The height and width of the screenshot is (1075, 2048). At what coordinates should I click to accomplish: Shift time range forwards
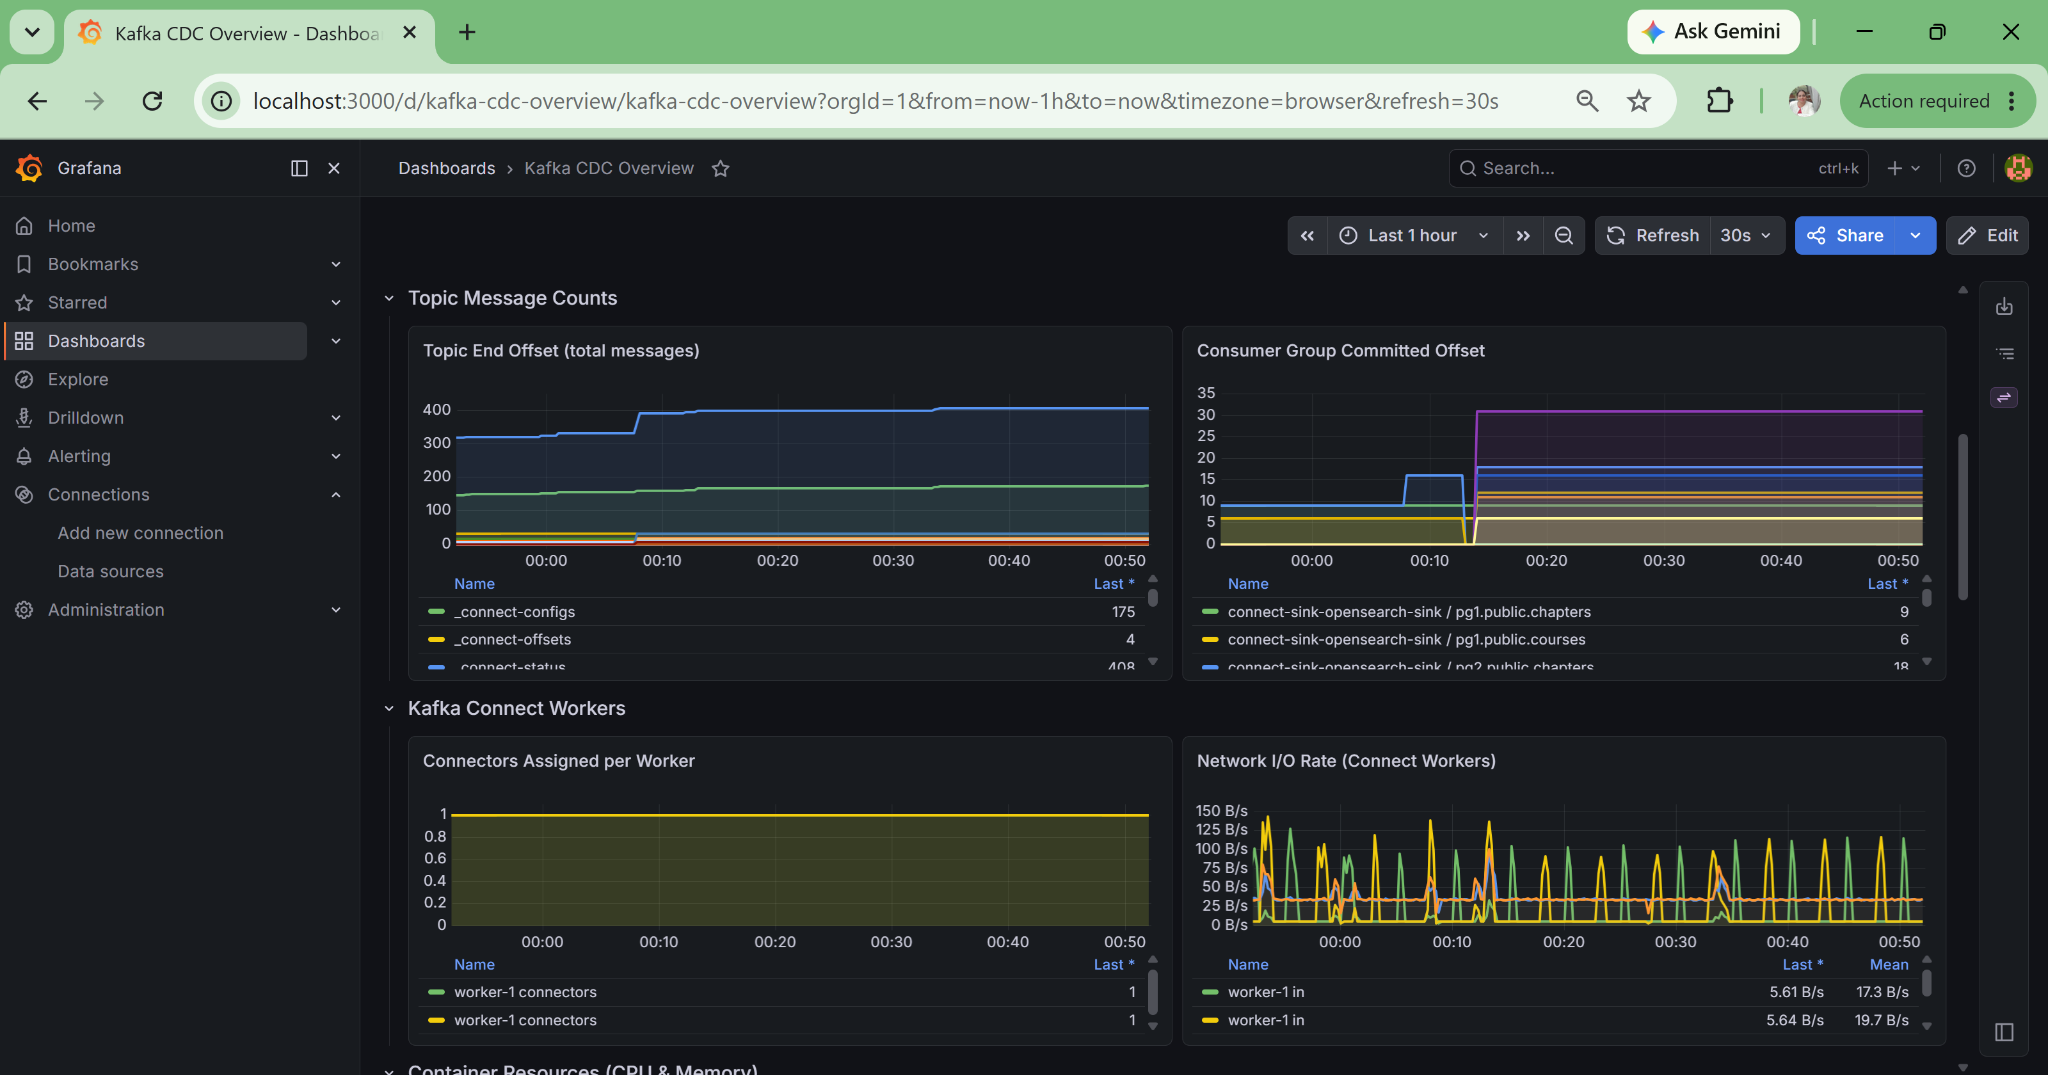coord(1523,236)
